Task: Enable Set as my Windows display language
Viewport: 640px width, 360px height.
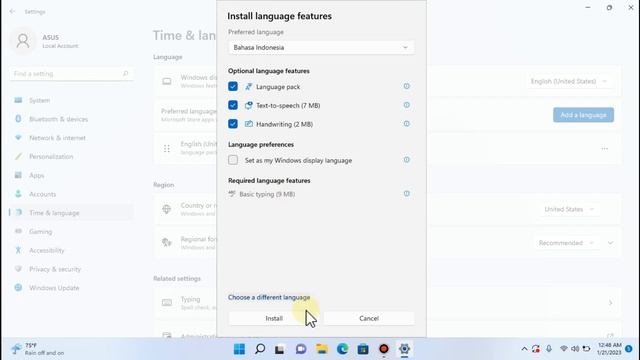Action: (233, 160)
